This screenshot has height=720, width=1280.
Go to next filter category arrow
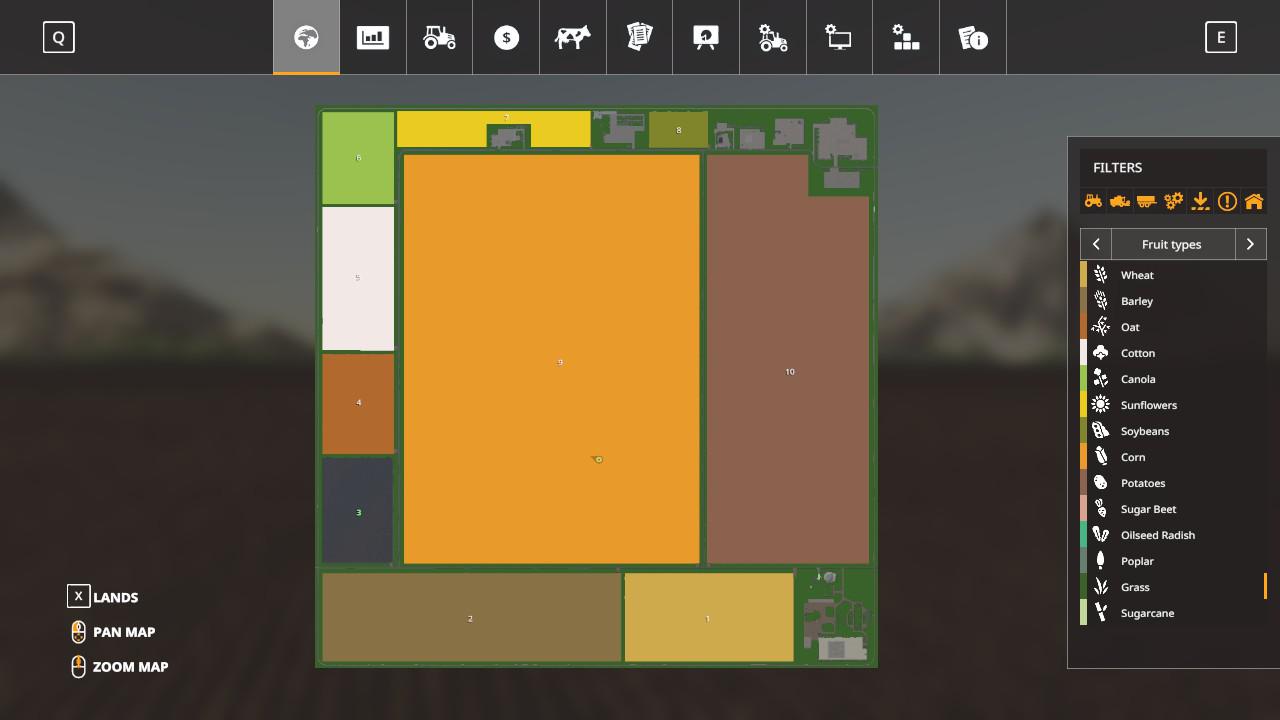1250,244
